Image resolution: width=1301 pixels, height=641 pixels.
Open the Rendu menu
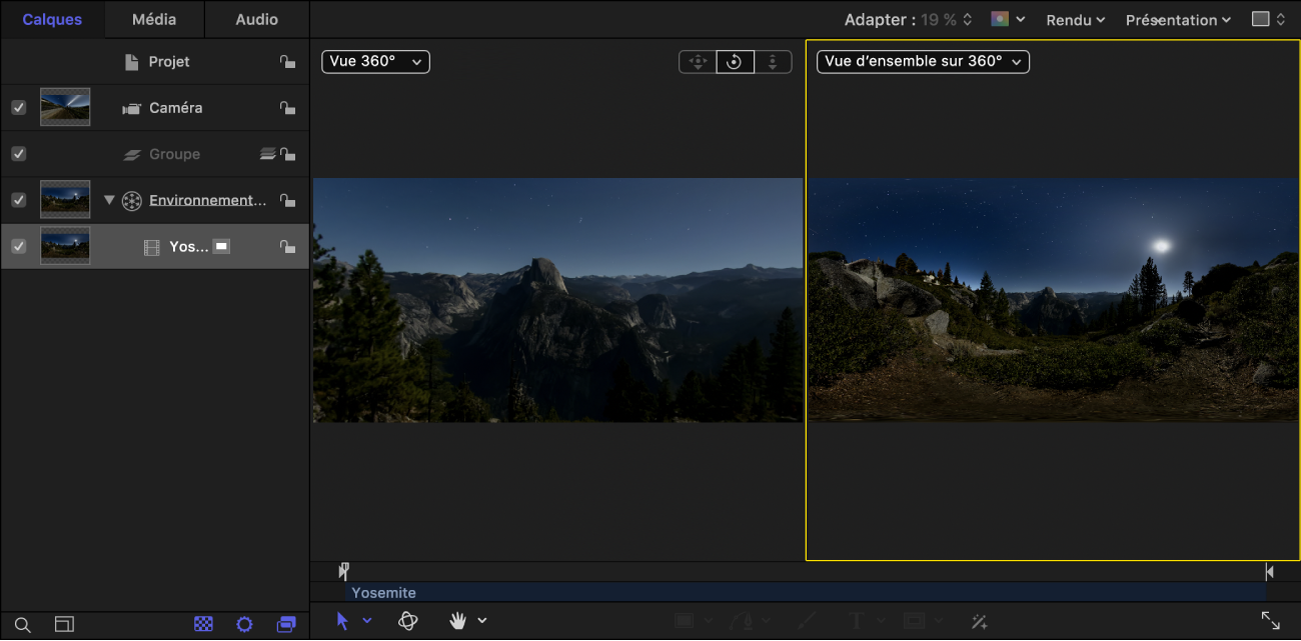pyautogui.click(x=1075, y=20)
